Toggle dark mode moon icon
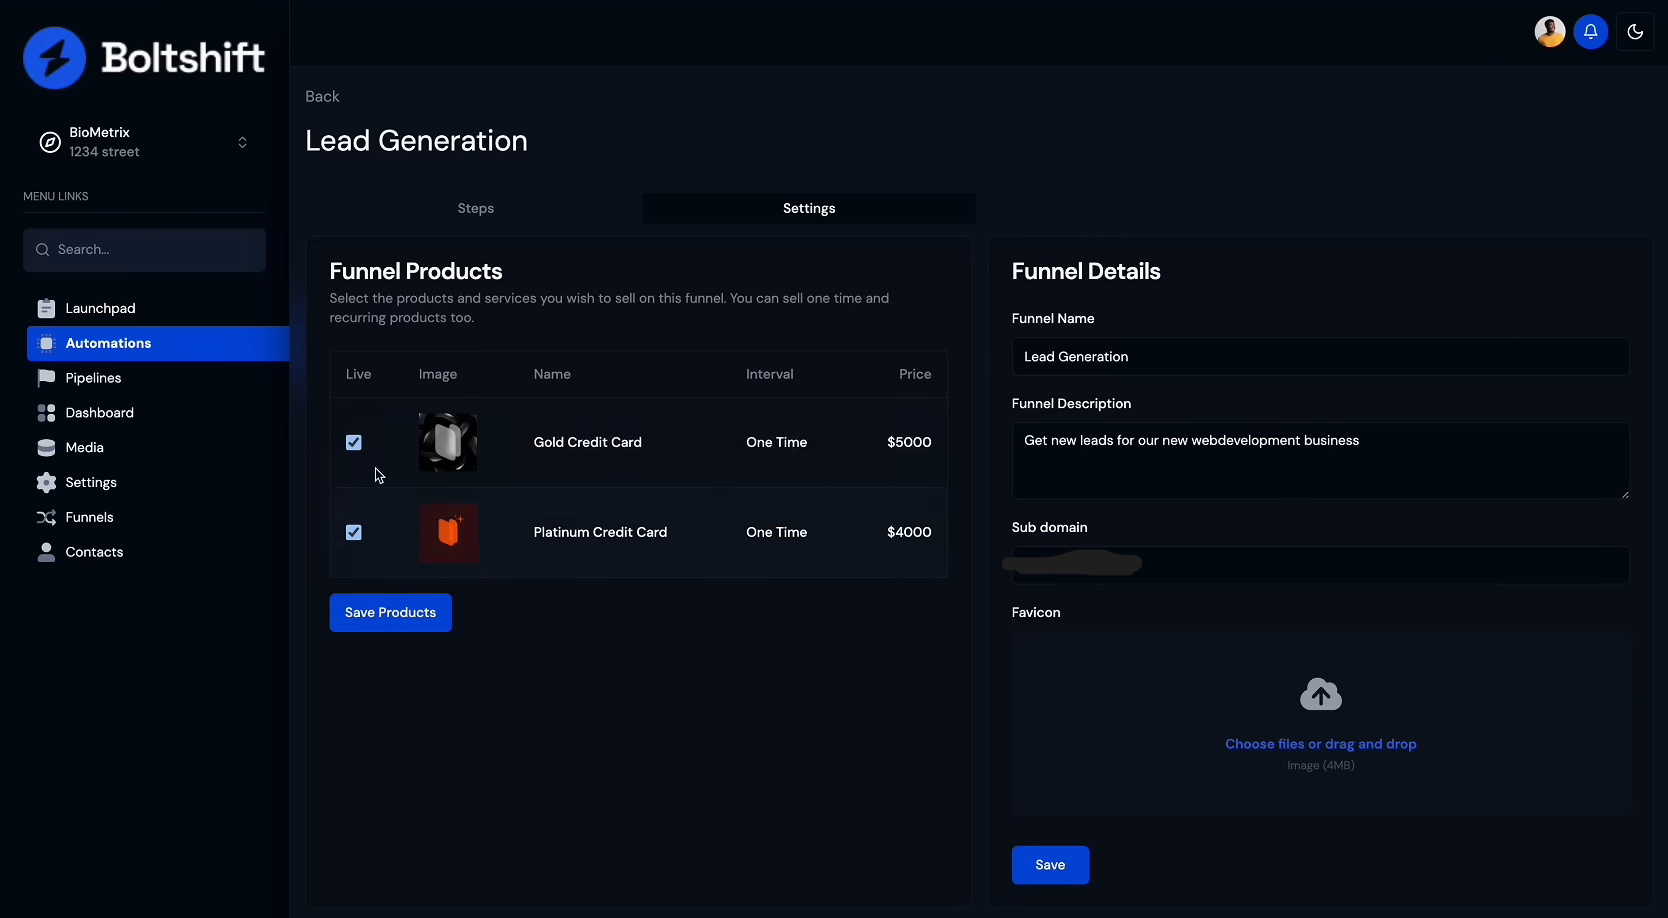This screenshot has width=1668, height=918. 1635,32
